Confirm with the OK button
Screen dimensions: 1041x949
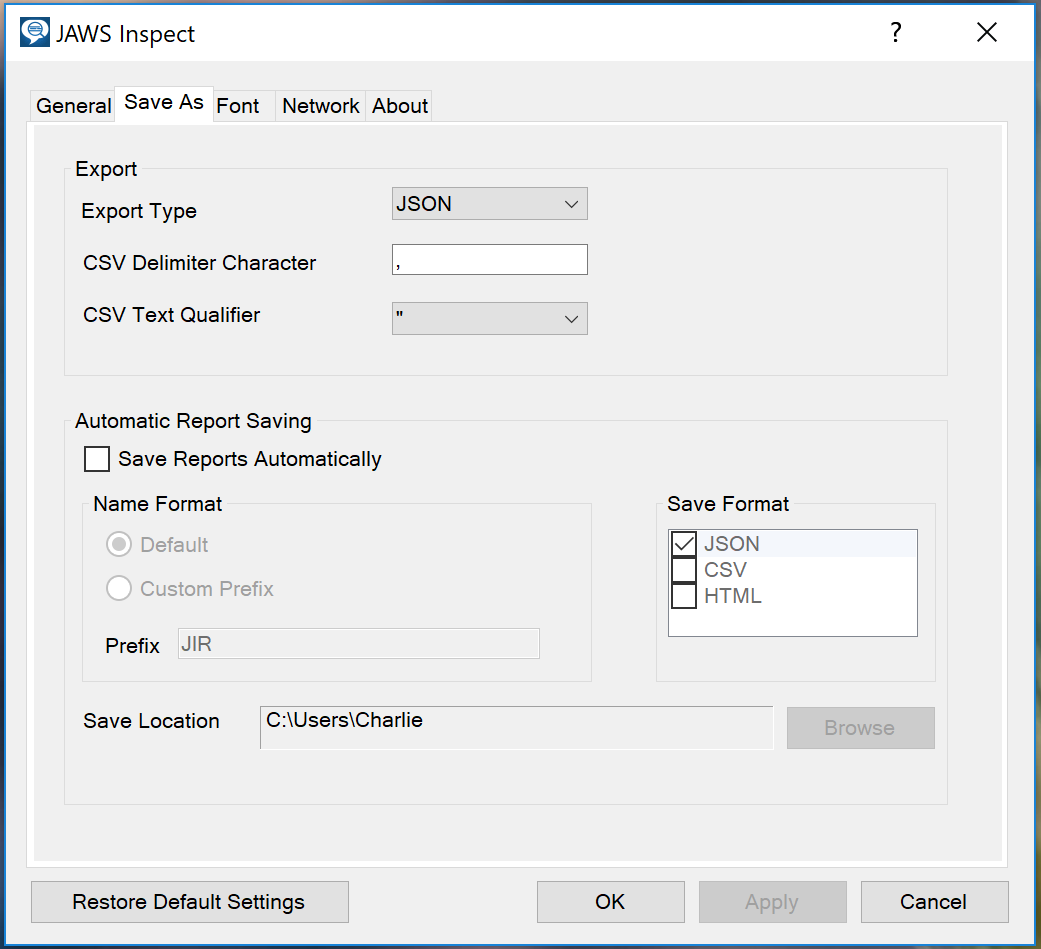pos(610,902)
